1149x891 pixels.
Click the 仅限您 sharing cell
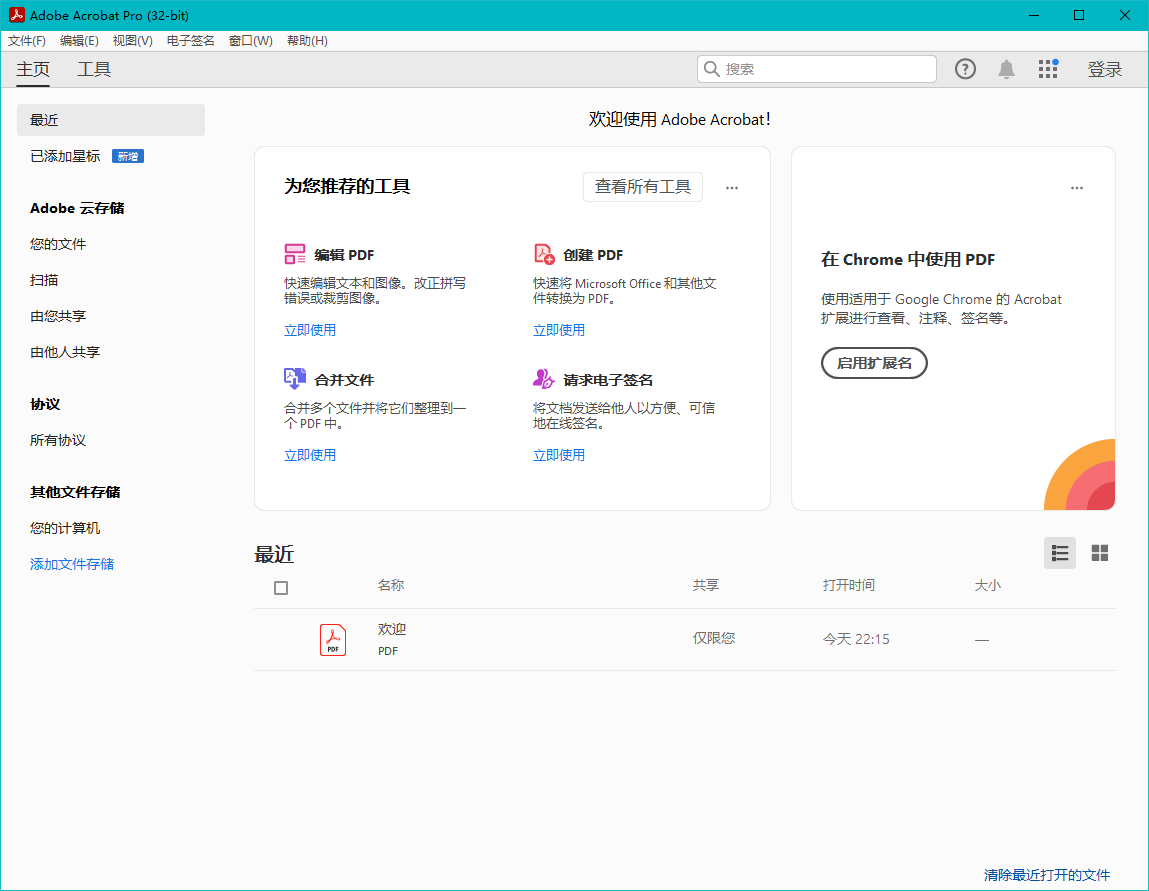(714, 638)
